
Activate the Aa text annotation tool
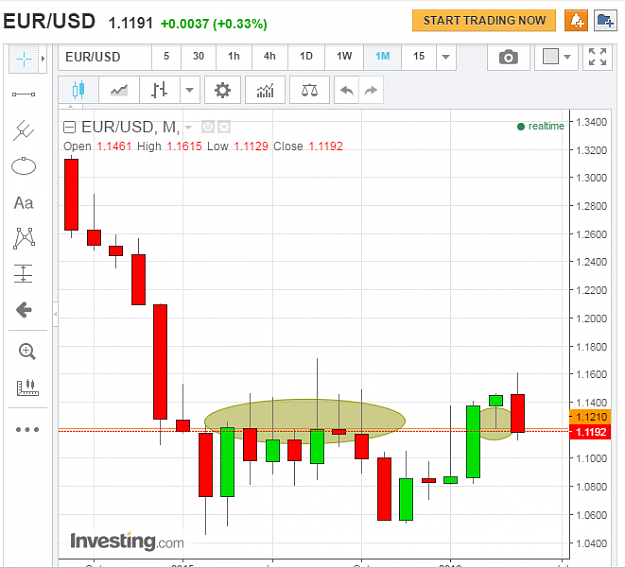click(24, 203)
